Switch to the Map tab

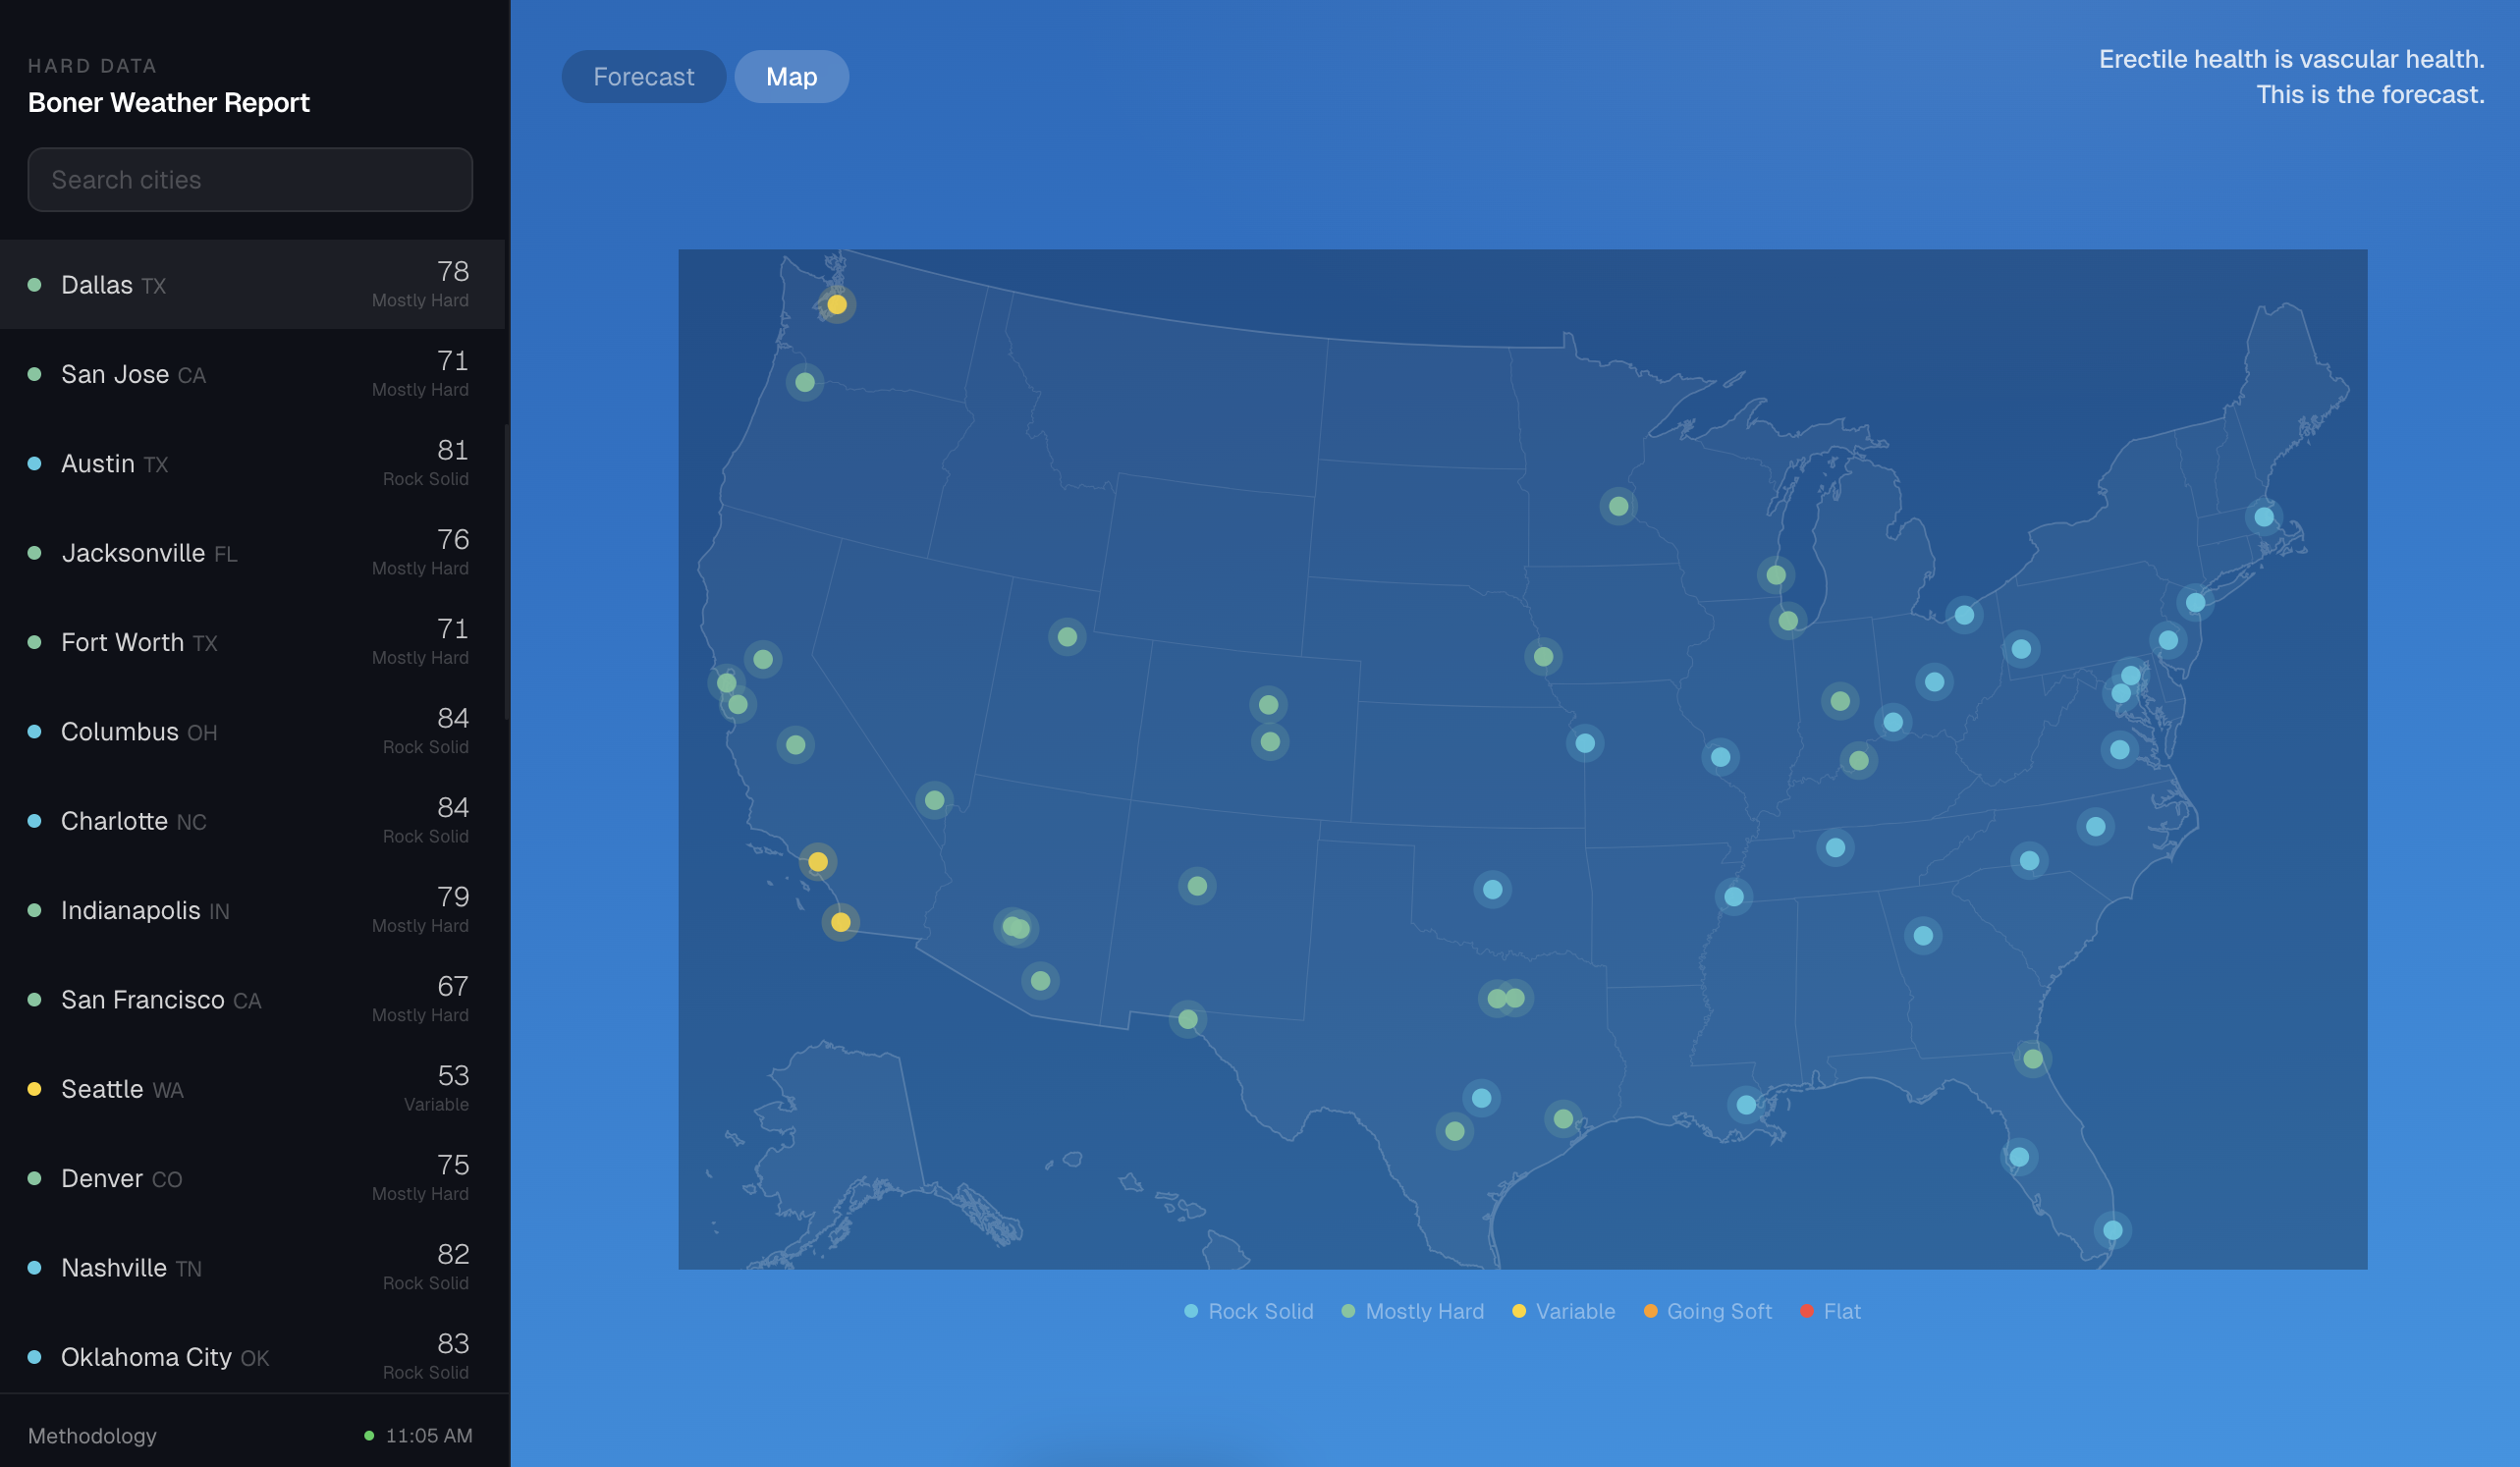pos(791,76)
